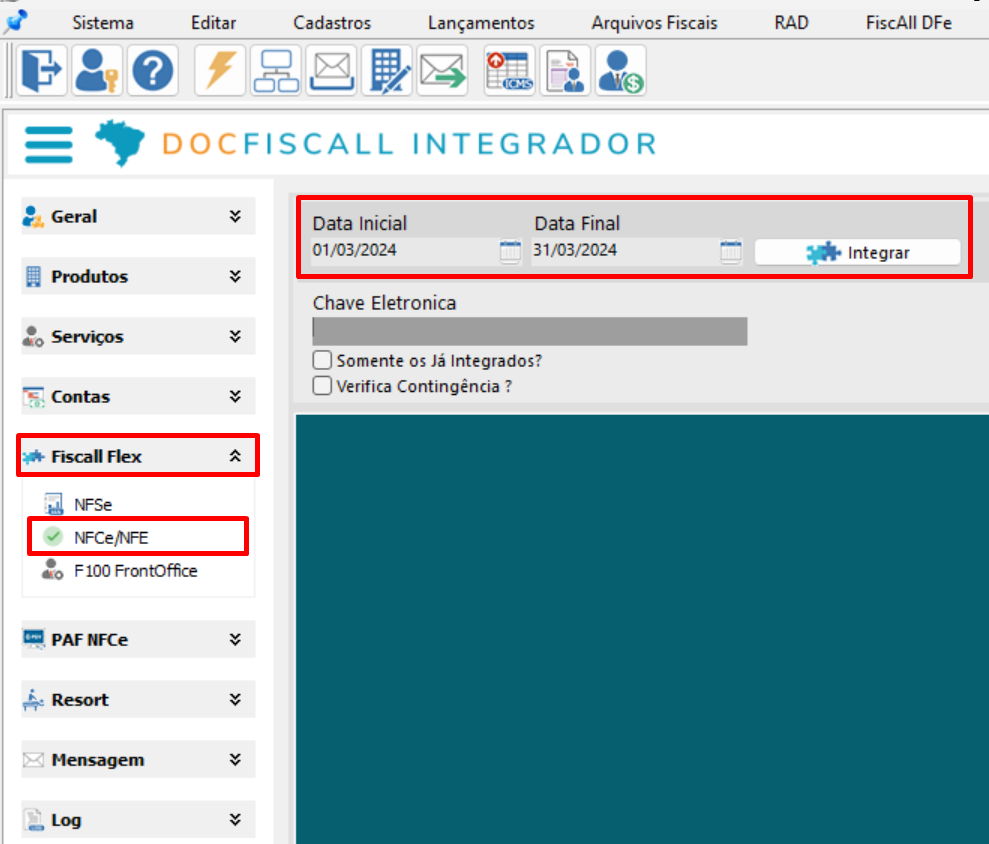Expand the Log section chevron
This screenshot has height=844, width=989.
(235, 819)
